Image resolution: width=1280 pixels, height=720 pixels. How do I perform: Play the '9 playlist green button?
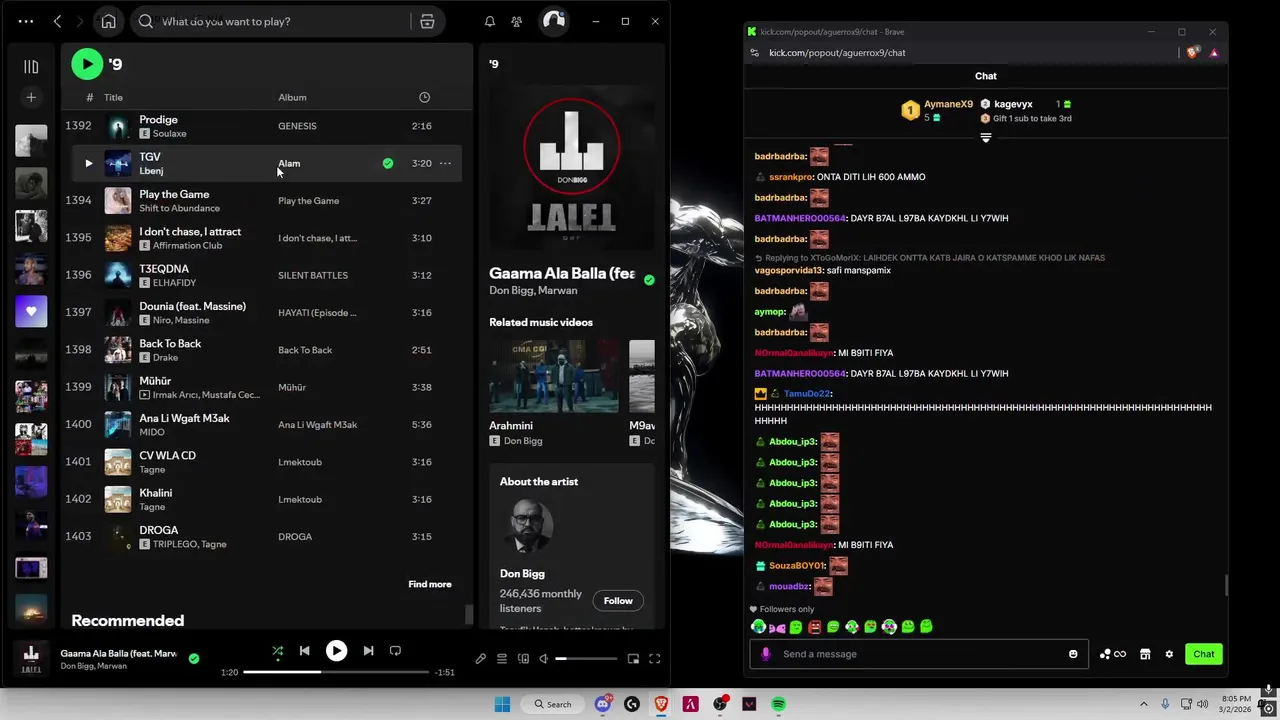[x=87, y=64]
